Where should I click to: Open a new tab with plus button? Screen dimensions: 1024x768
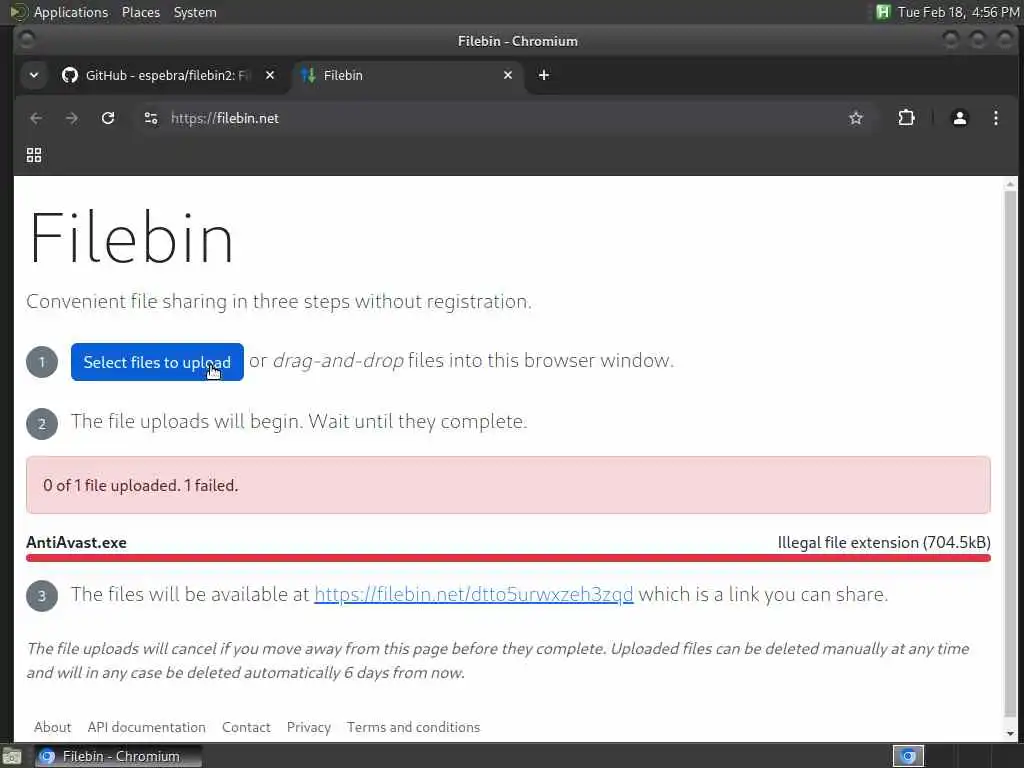(543, 75)
